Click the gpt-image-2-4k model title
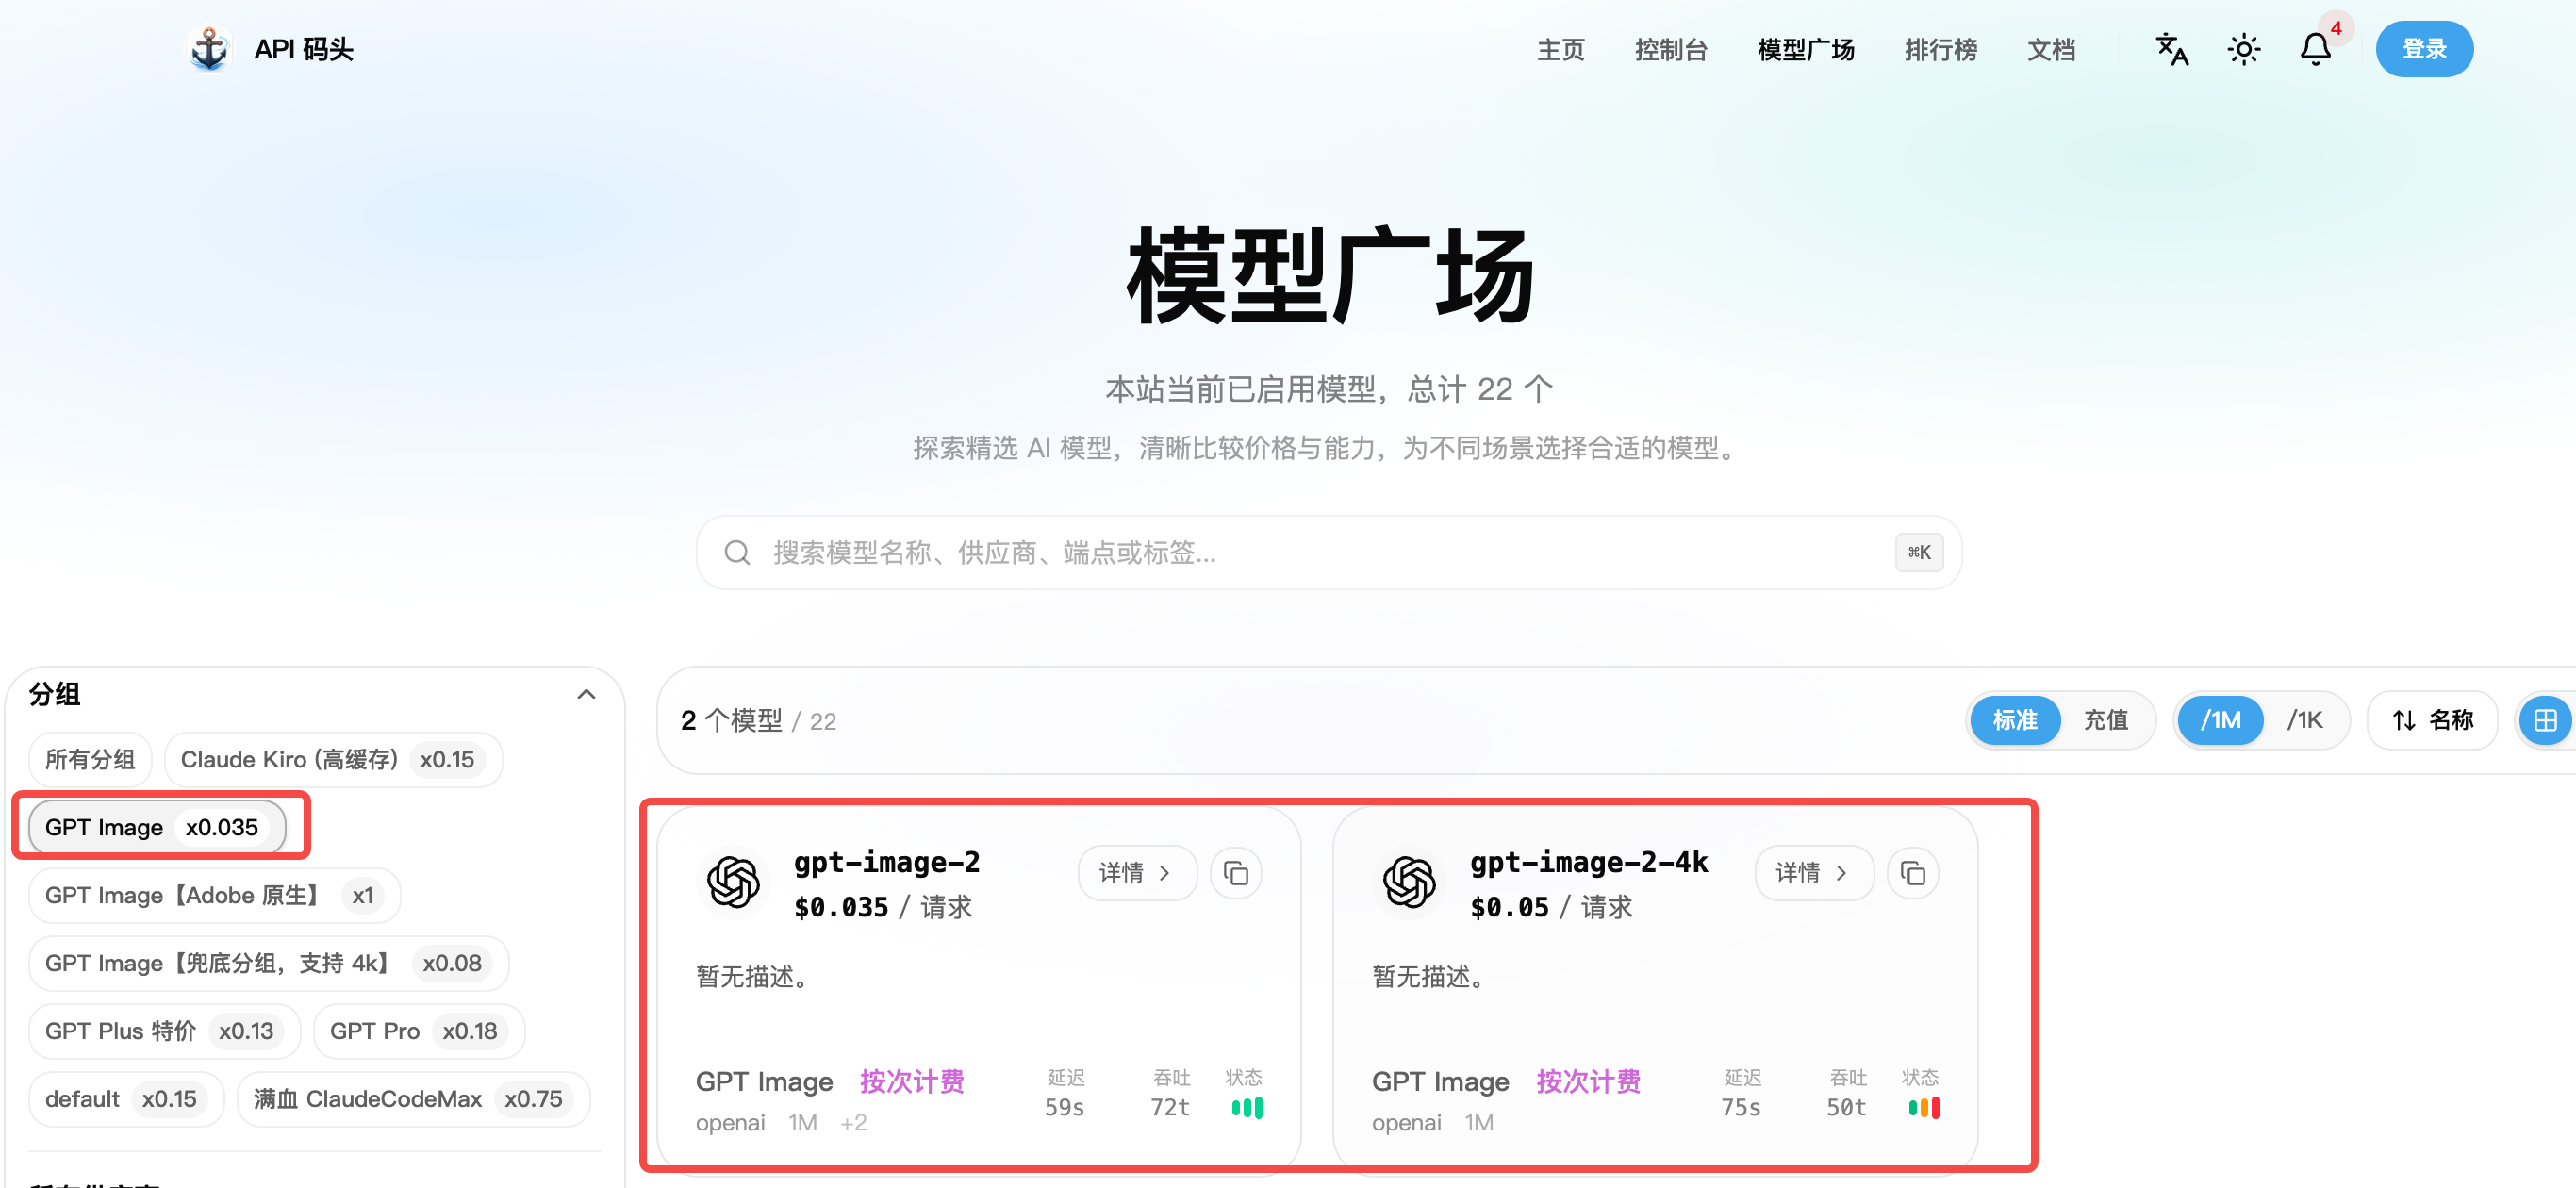 [x=1589, y=862]
